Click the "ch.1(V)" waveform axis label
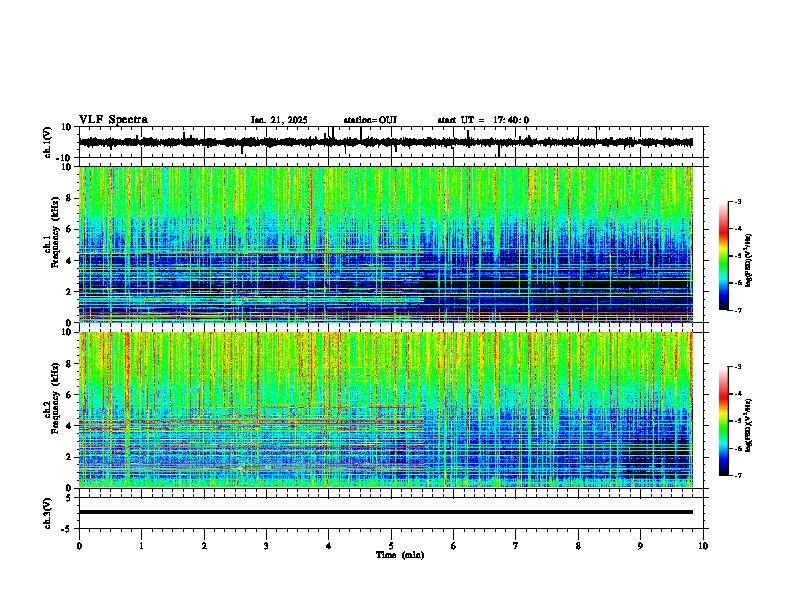This screenshot has width=792, height=612. tap(48, 142)
